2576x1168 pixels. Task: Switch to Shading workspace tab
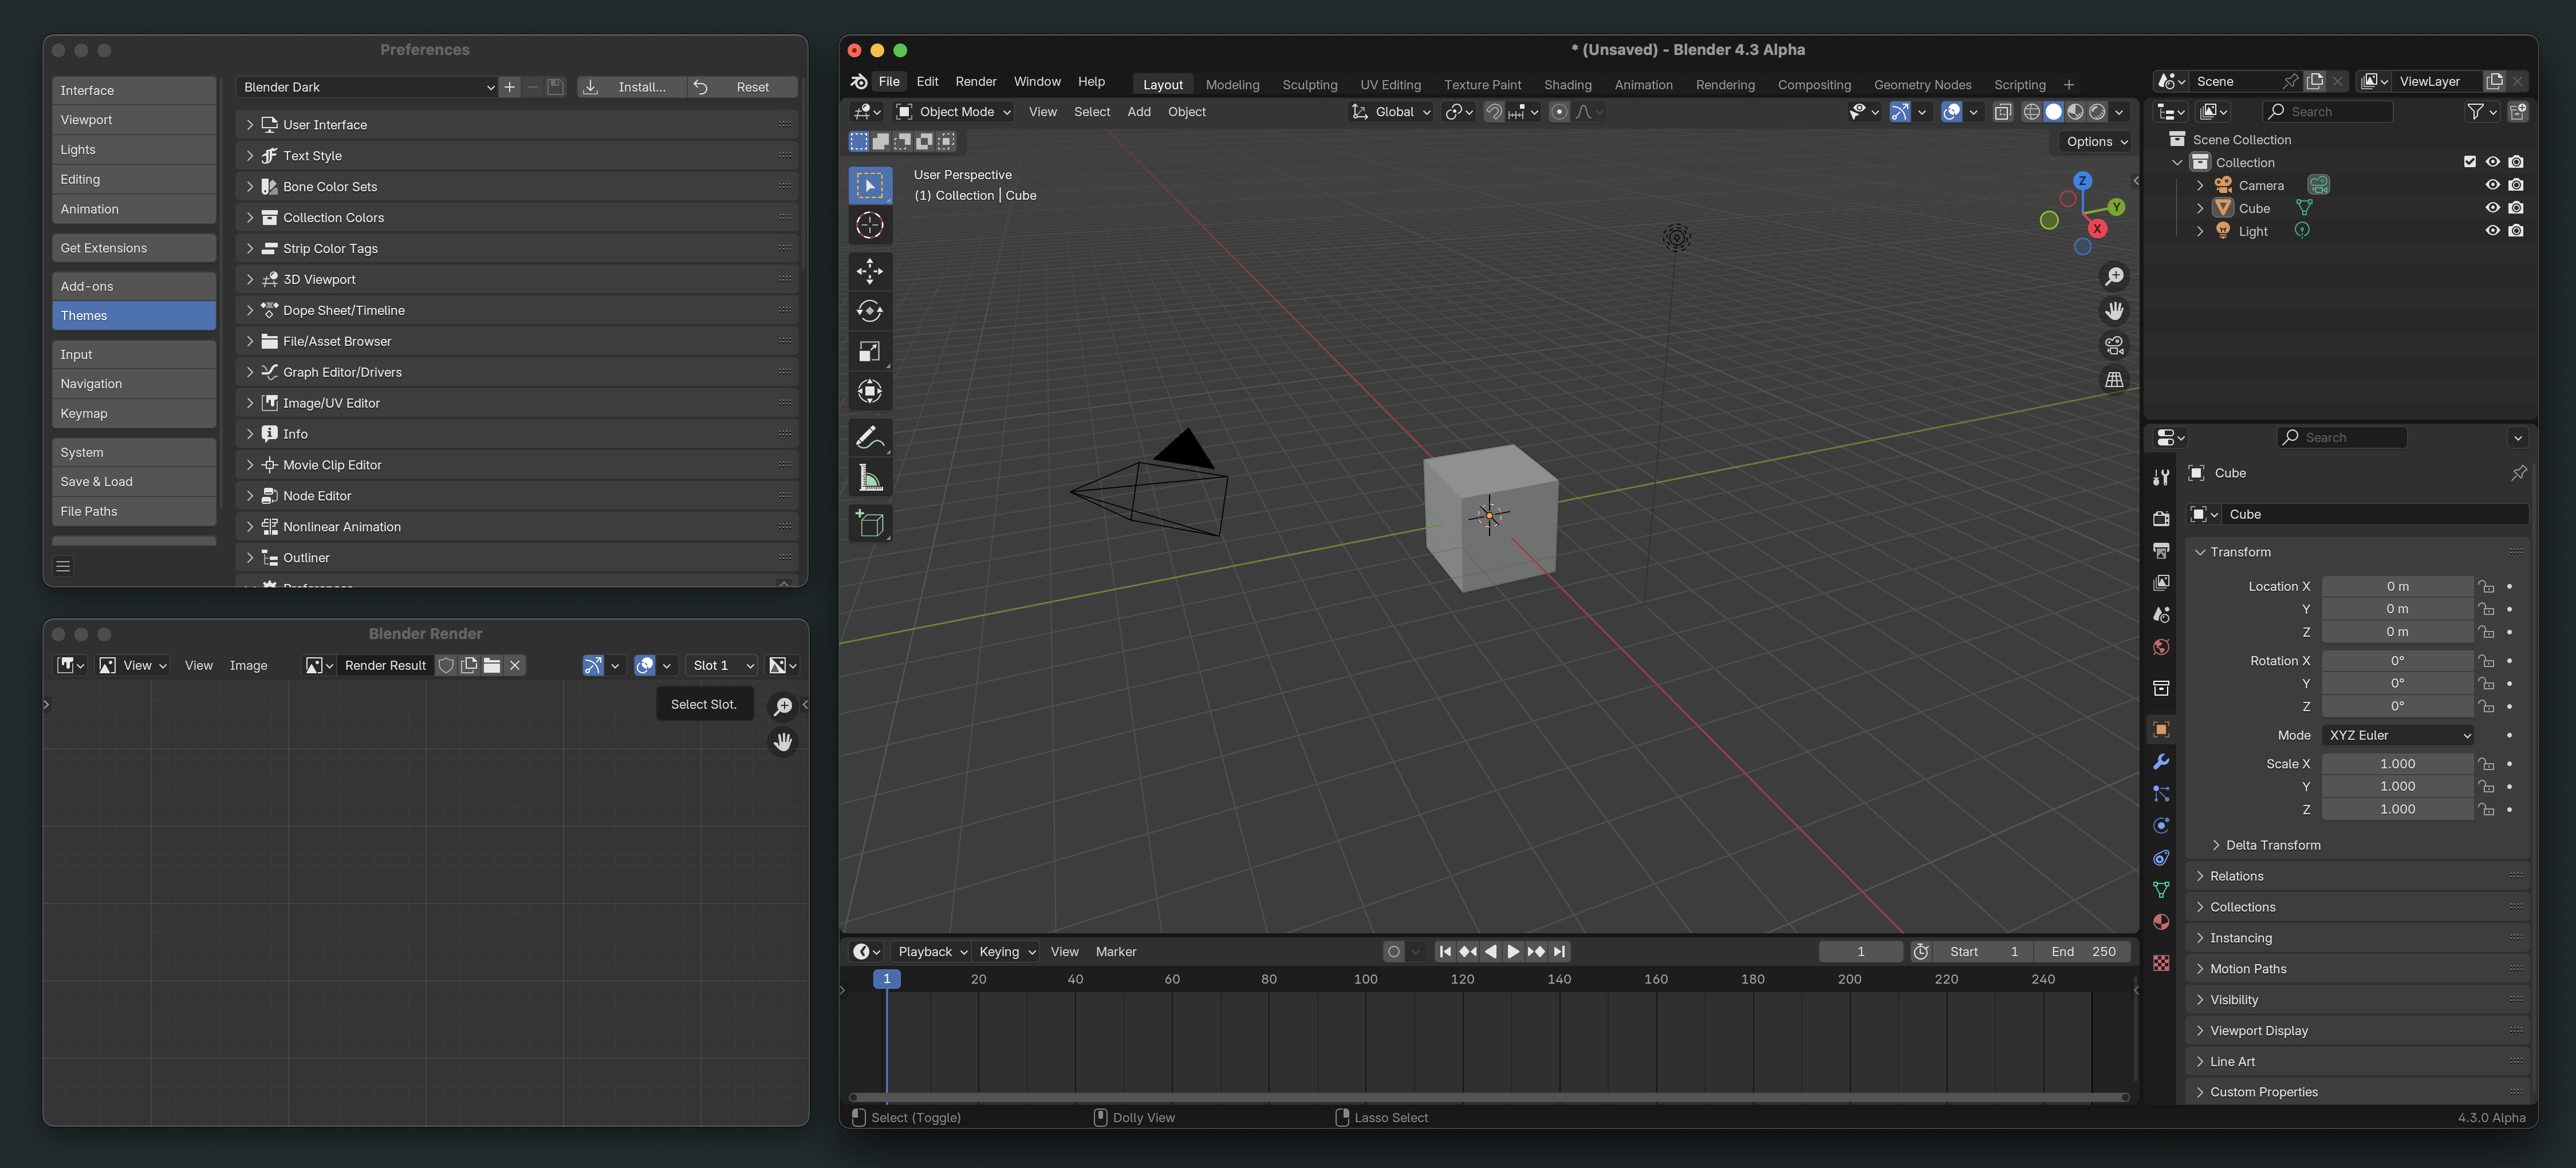pyautogui.click(x=1567, y=85)
